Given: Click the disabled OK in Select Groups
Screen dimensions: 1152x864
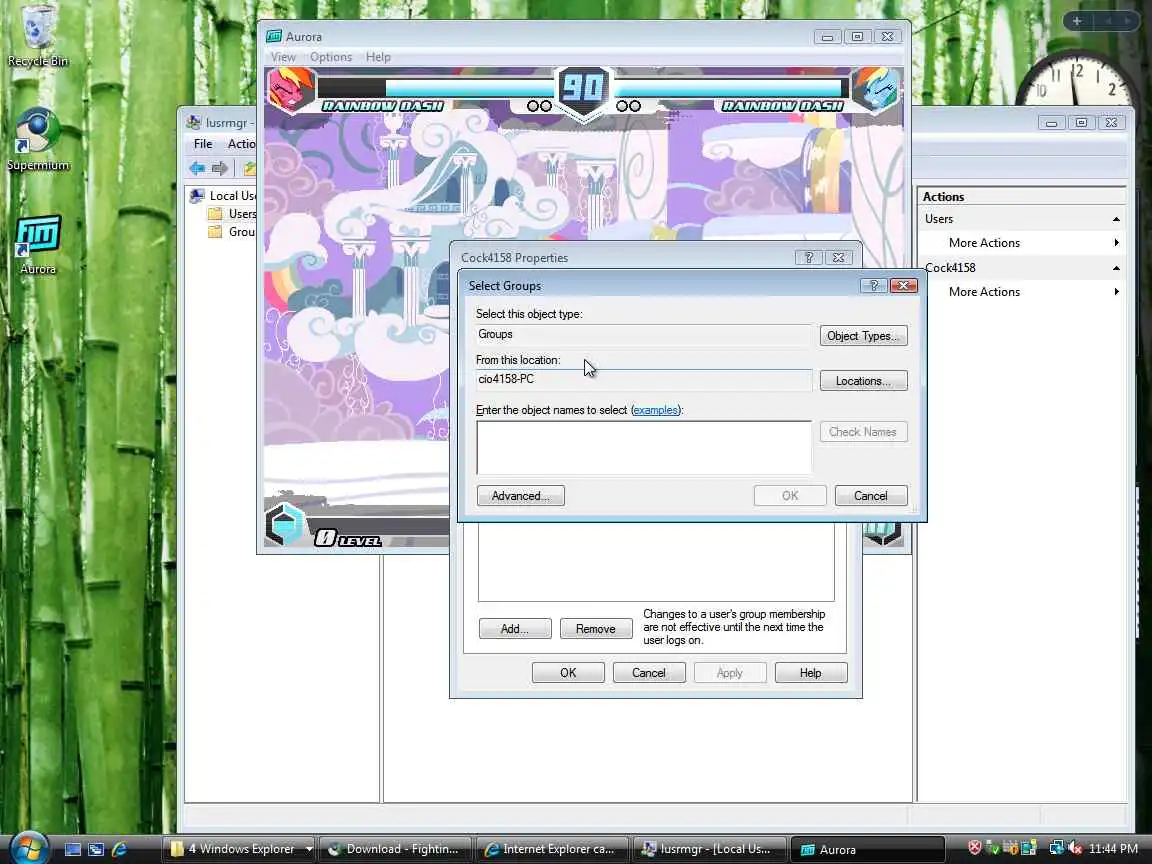Looking at the screenshot, I should pos(790,496).
